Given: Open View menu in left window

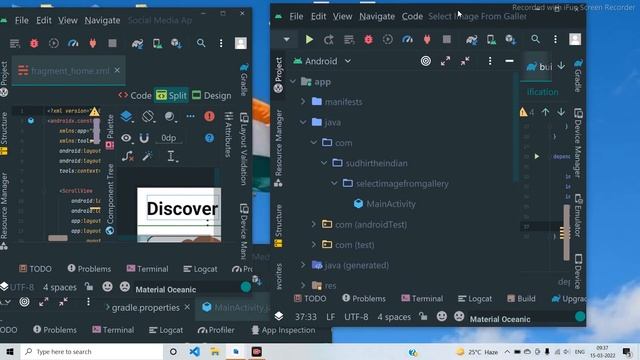Looking at the screenshot, I should (67, 20).
